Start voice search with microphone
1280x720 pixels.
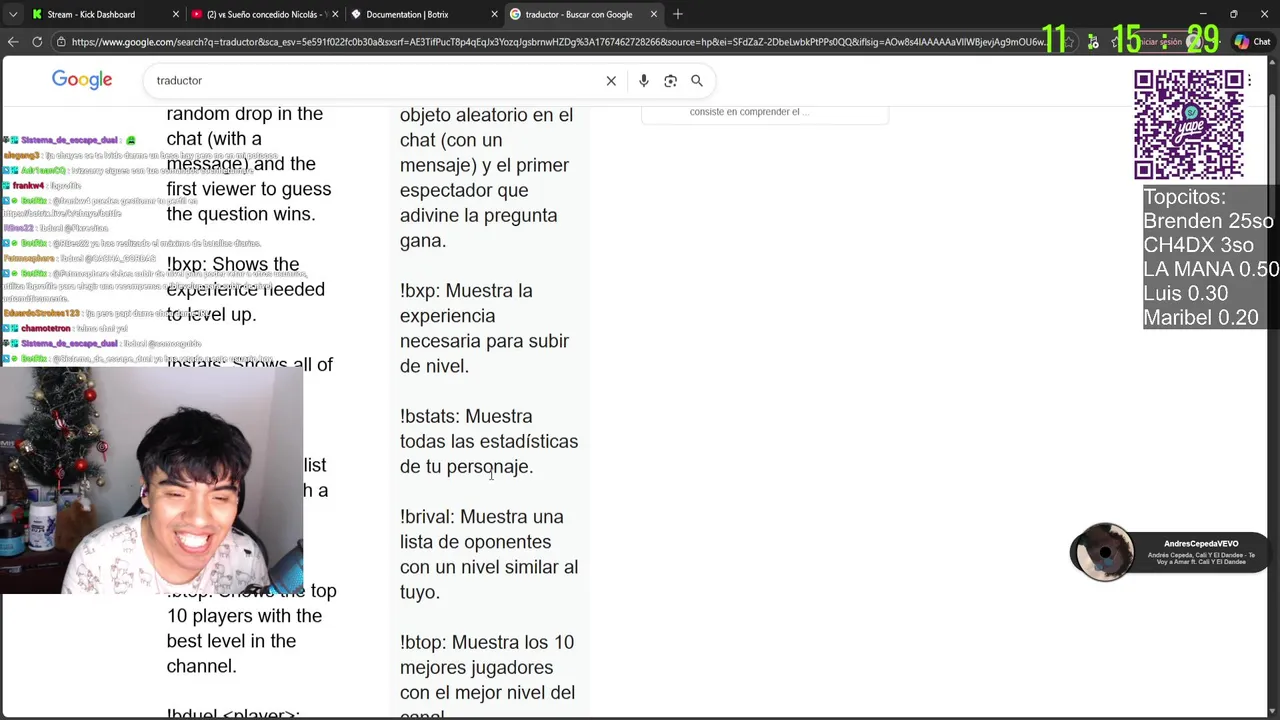pos(643,81)
